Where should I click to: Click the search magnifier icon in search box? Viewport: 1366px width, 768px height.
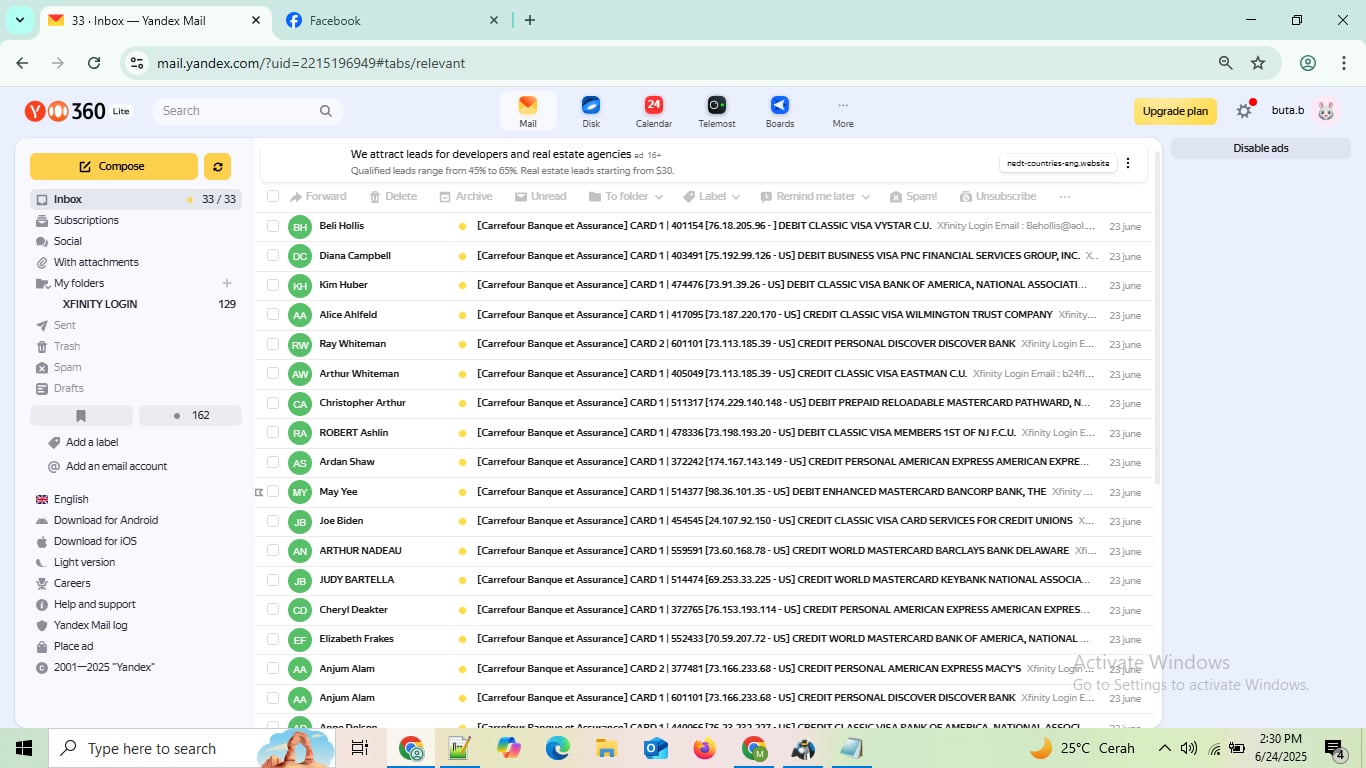click(325, 111)
